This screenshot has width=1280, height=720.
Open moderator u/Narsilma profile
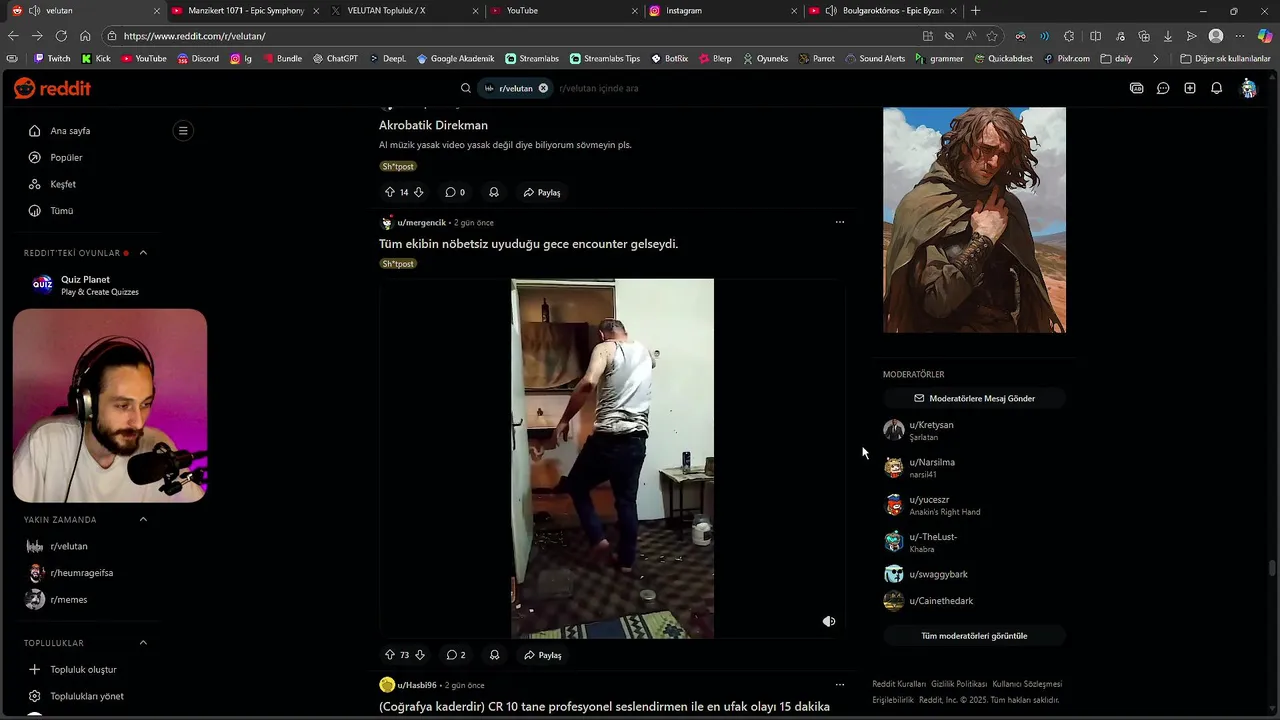coord(932,462)
